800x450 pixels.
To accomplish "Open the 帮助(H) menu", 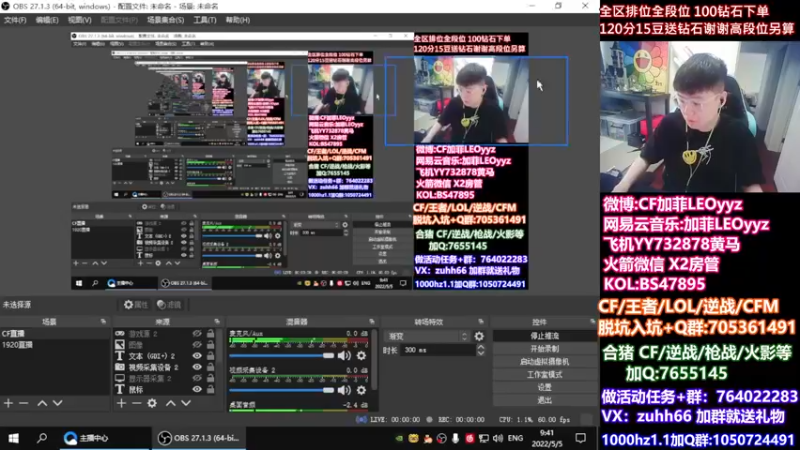I will click(238, 20).
